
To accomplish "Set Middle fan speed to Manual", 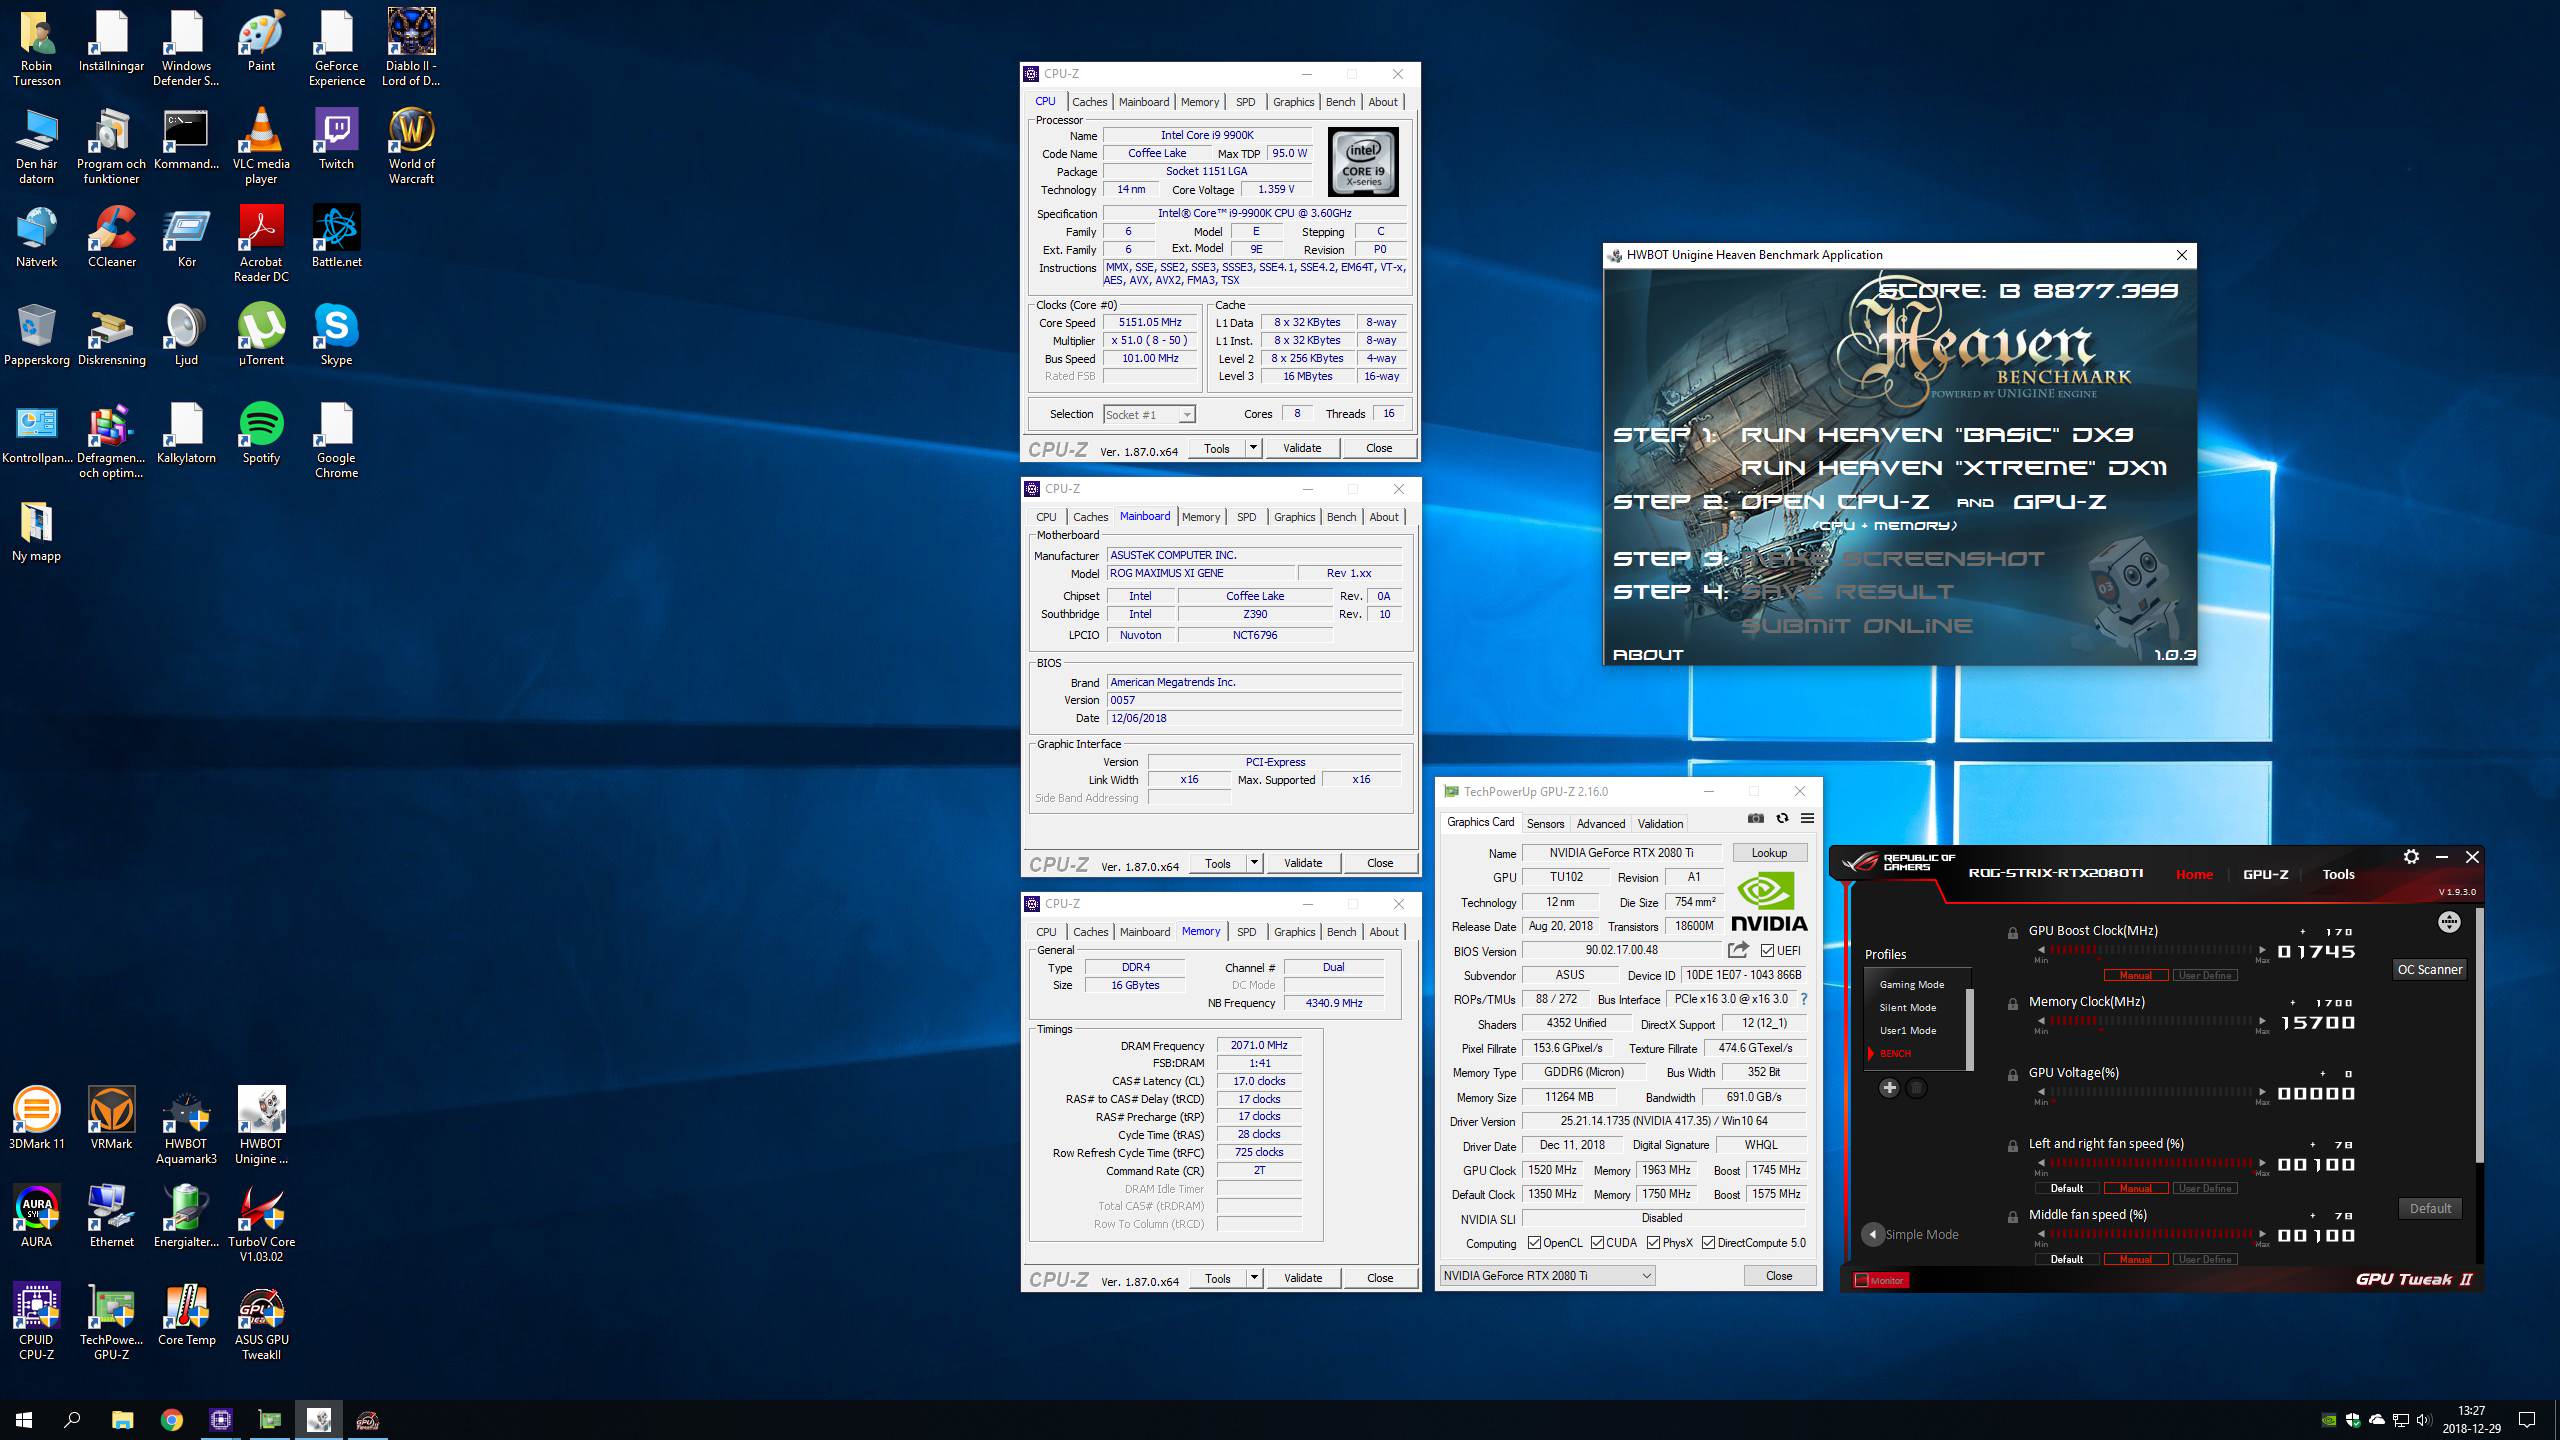I will pyautogui.click(x=2135, y=1259).
